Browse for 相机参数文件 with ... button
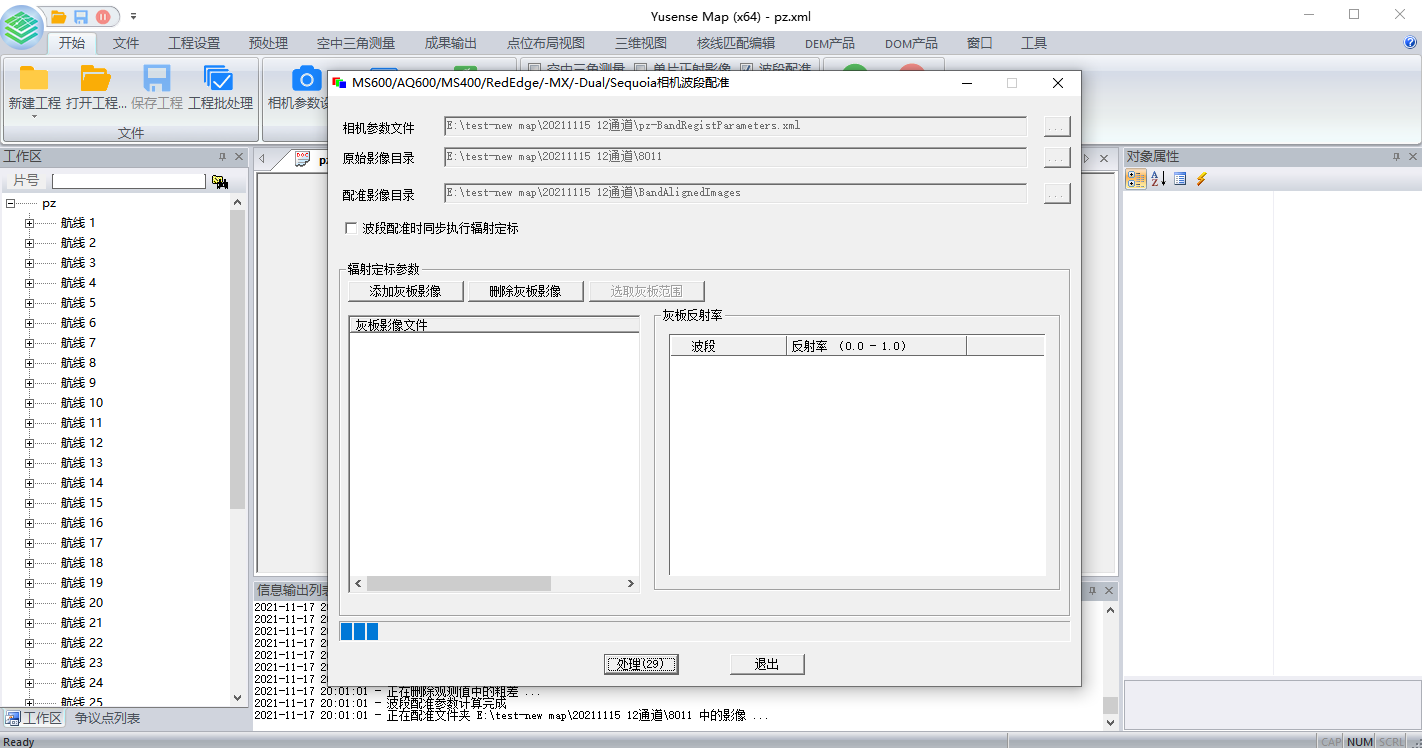This screenshot has height=748, width=1422. 1057,126
